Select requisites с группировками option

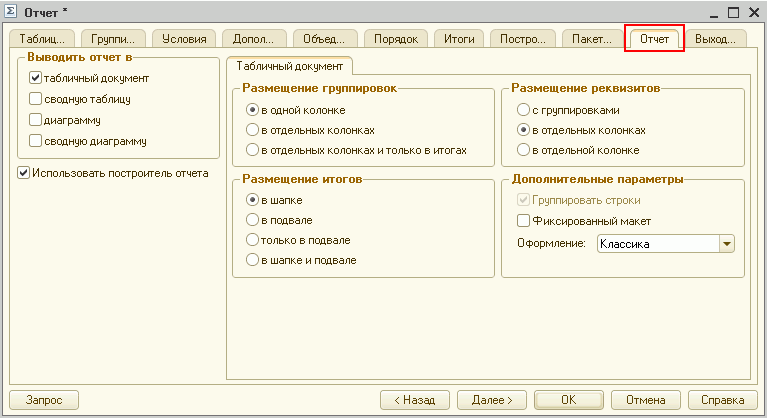(x=523, y=110)
